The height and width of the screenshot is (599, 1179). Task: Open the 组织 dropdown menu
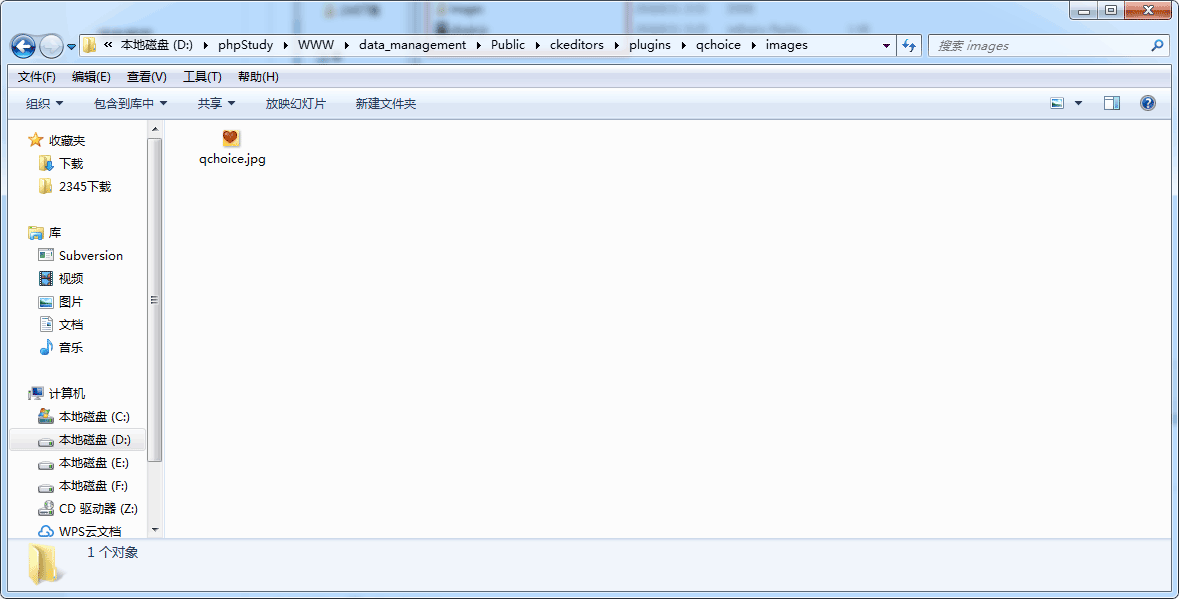pos(44,103)
